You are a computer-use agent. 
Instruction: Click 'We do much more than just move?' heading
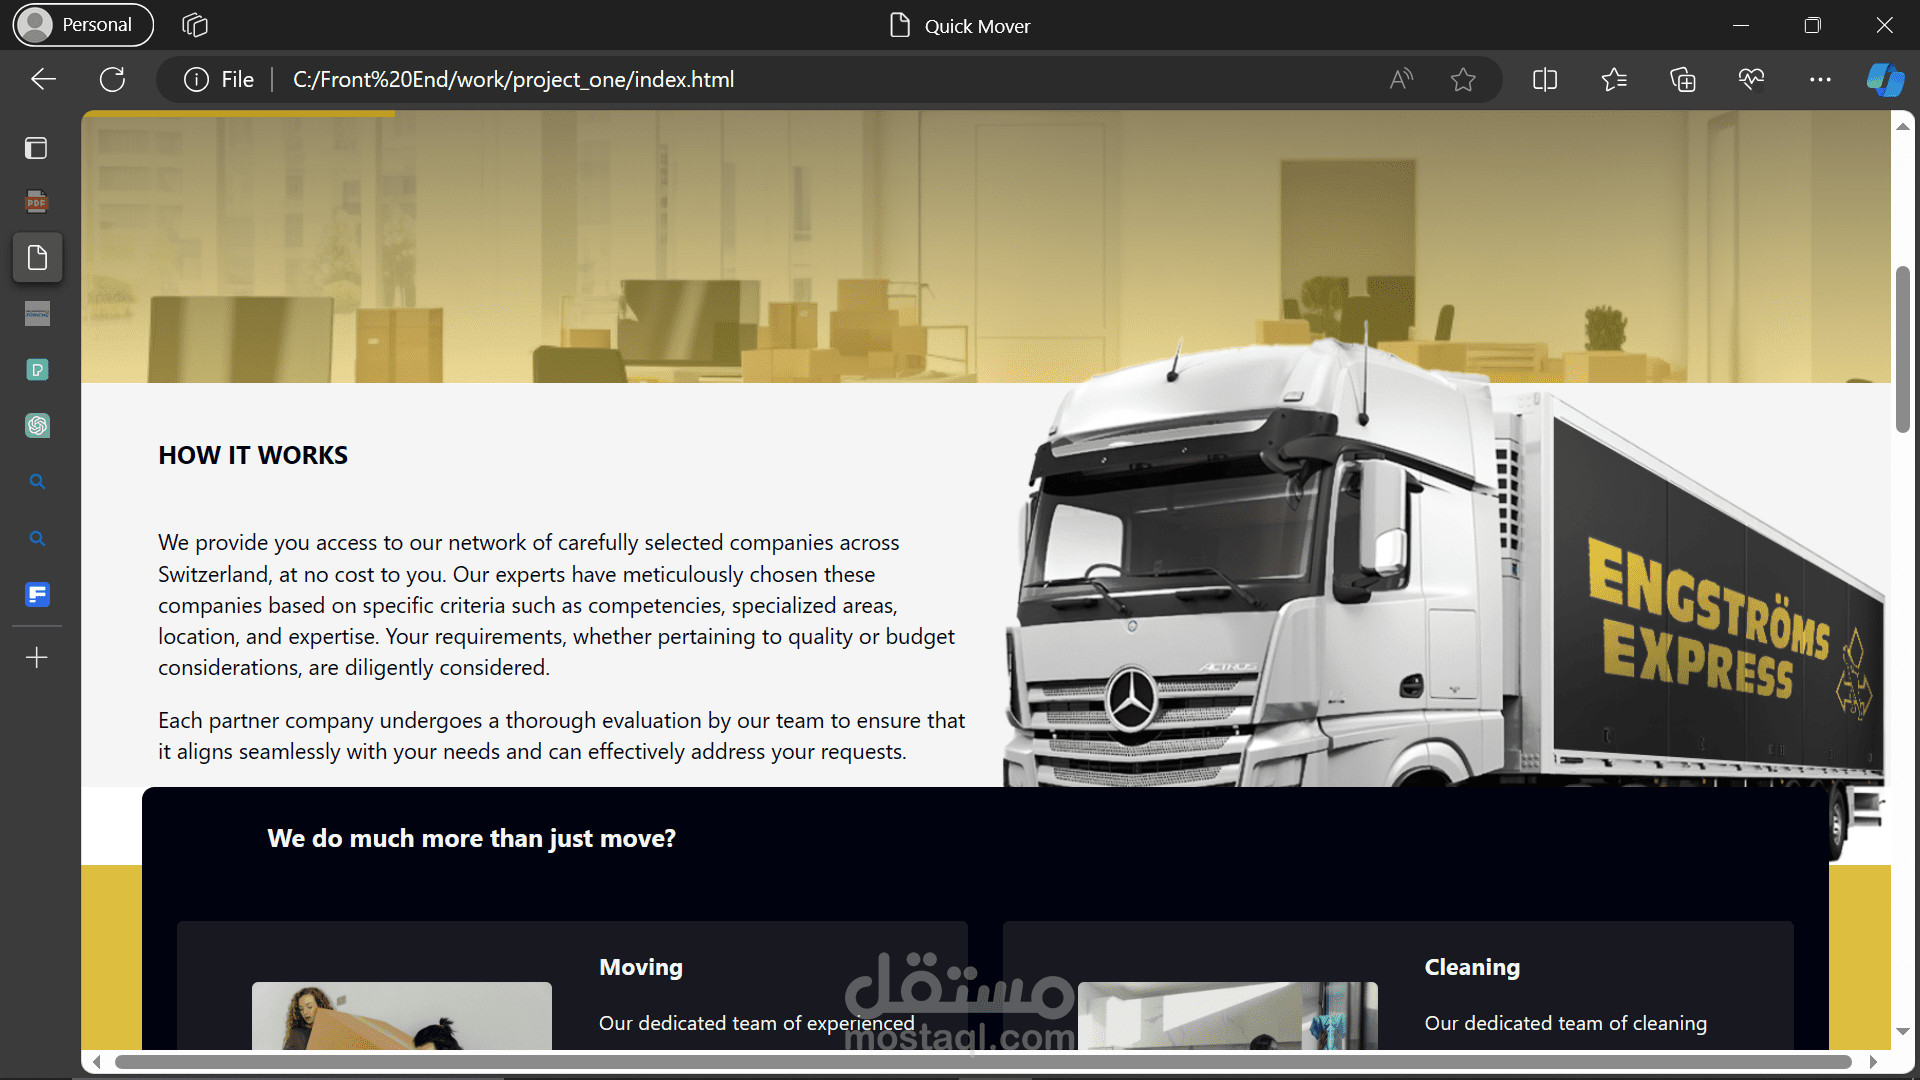point(471,838)
